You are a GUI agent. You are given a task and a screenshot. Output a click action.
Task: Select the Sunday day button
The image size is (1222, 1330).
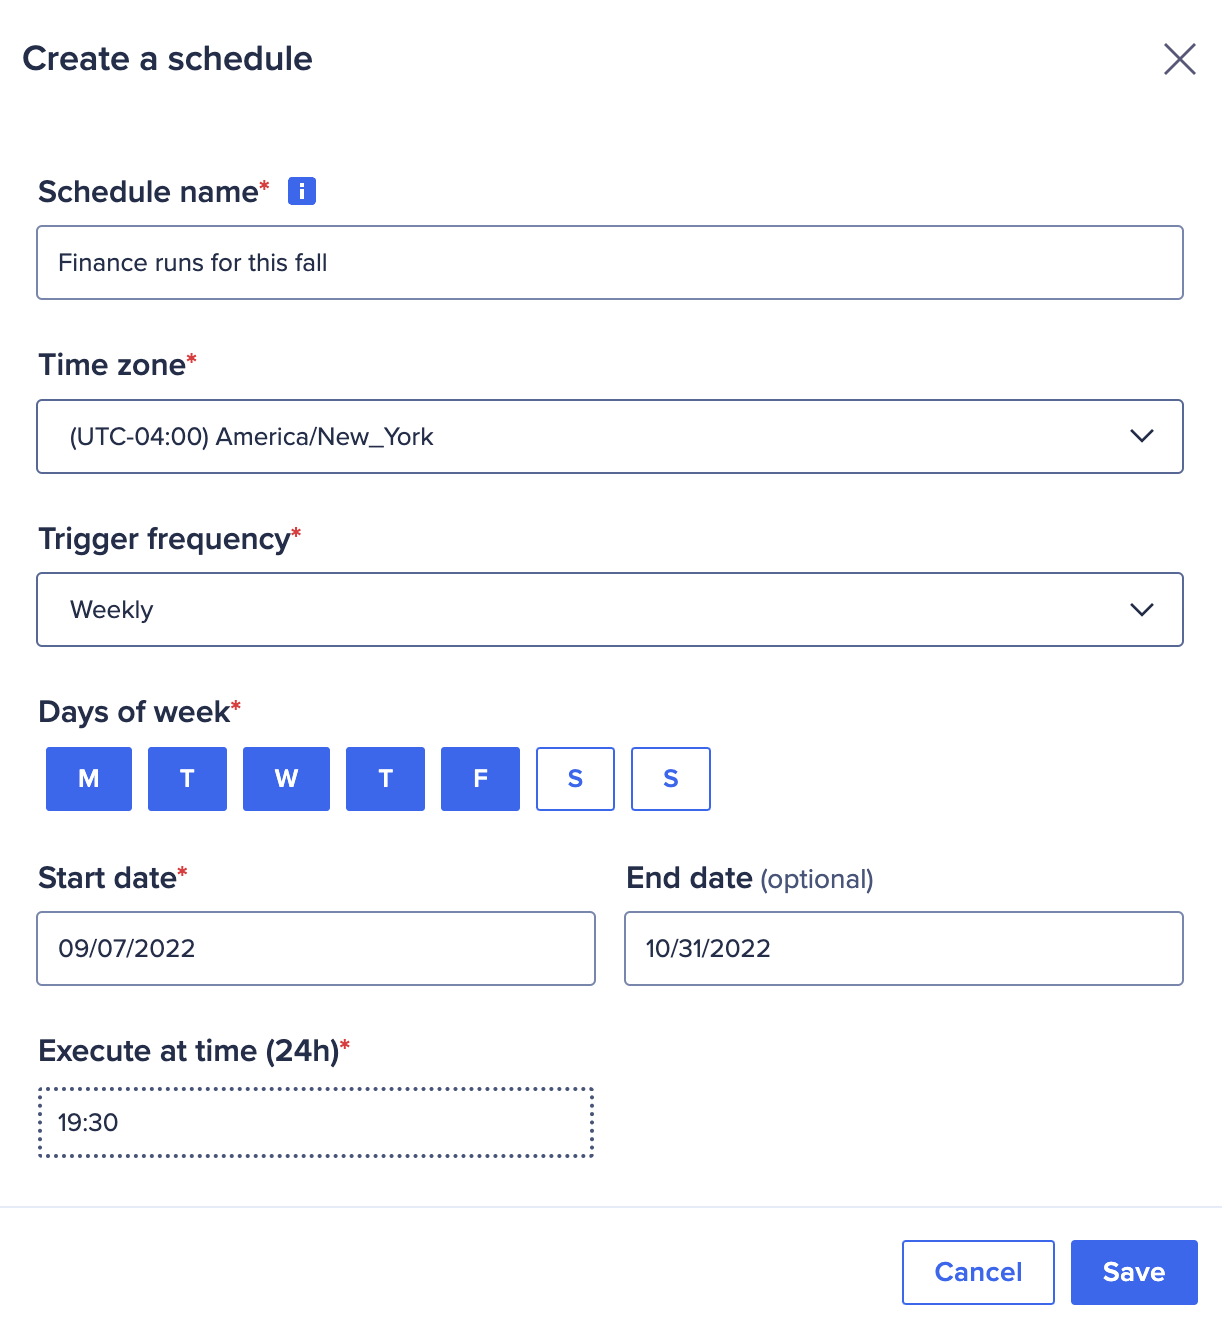tap(670, 778)
